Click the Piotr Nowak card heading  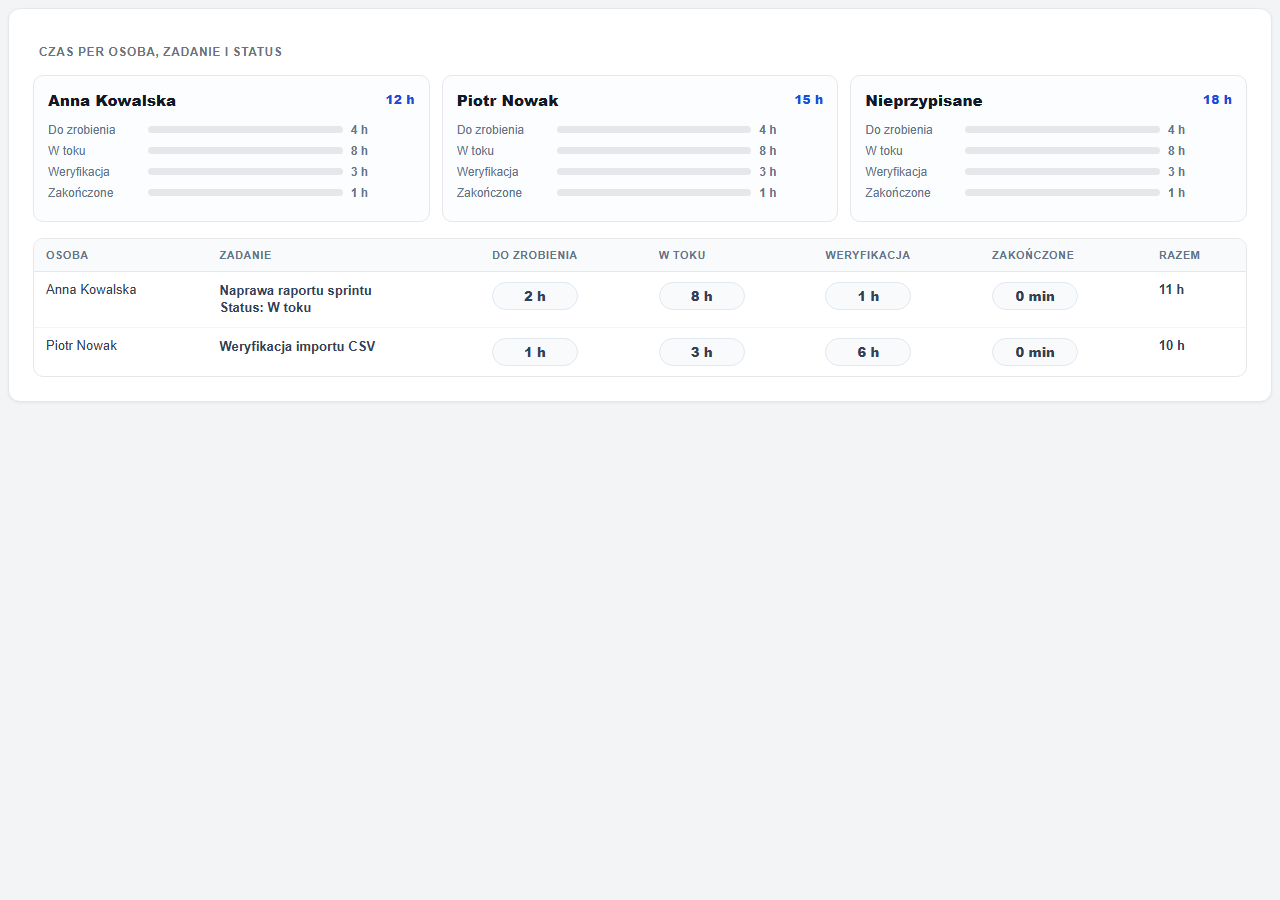507,101
